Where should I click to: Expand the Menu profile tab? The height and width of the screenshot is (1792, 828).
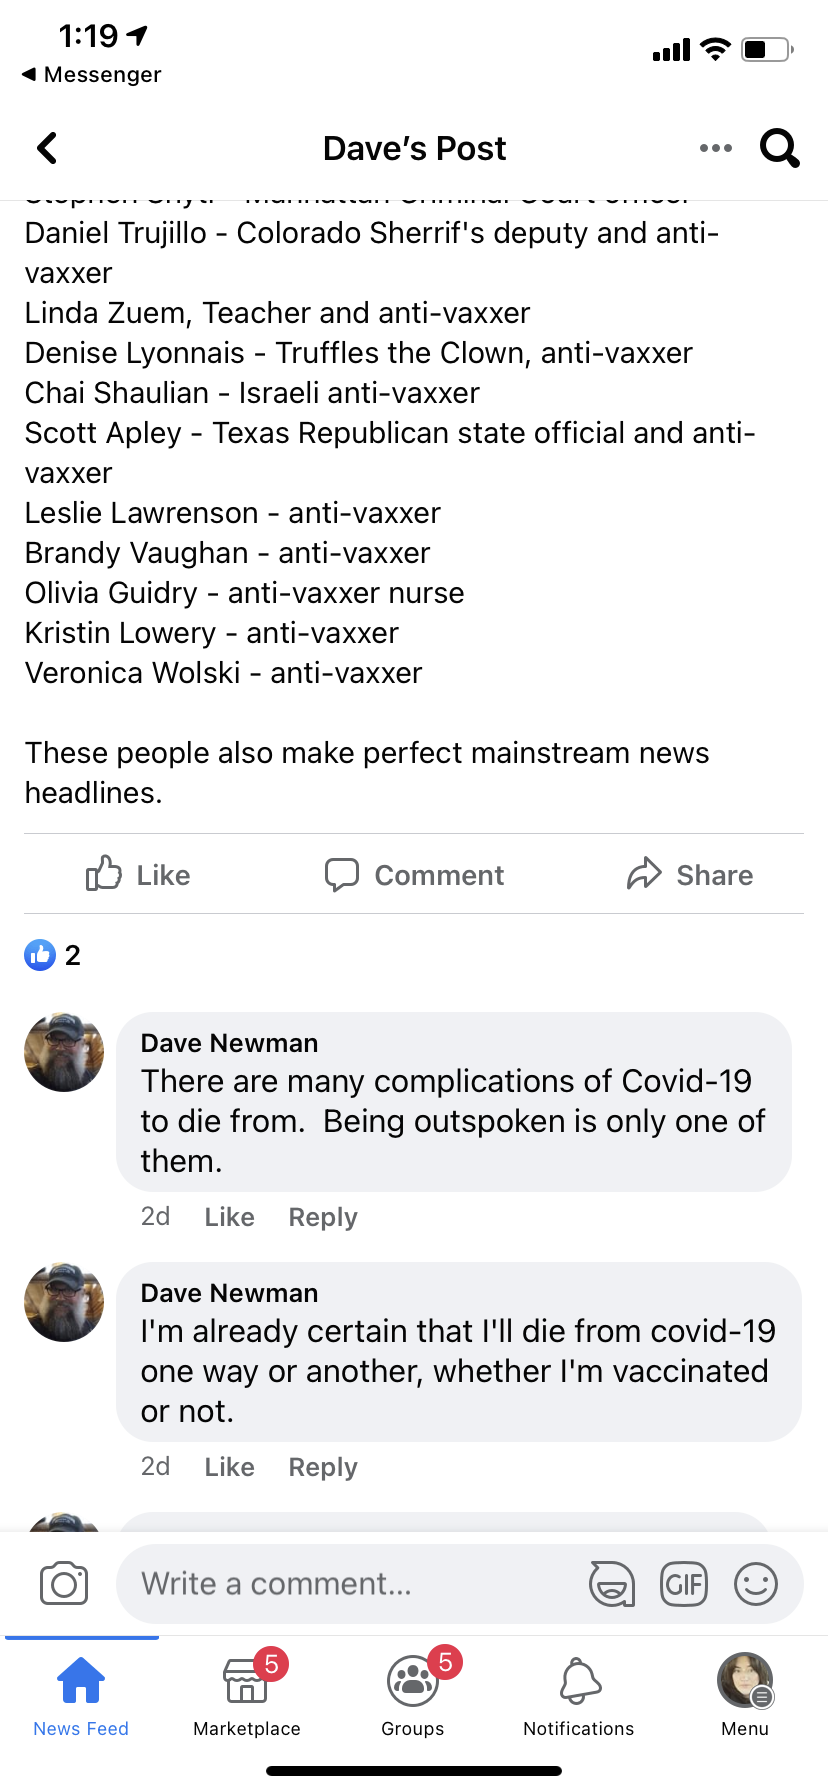tap(745, 1694)
